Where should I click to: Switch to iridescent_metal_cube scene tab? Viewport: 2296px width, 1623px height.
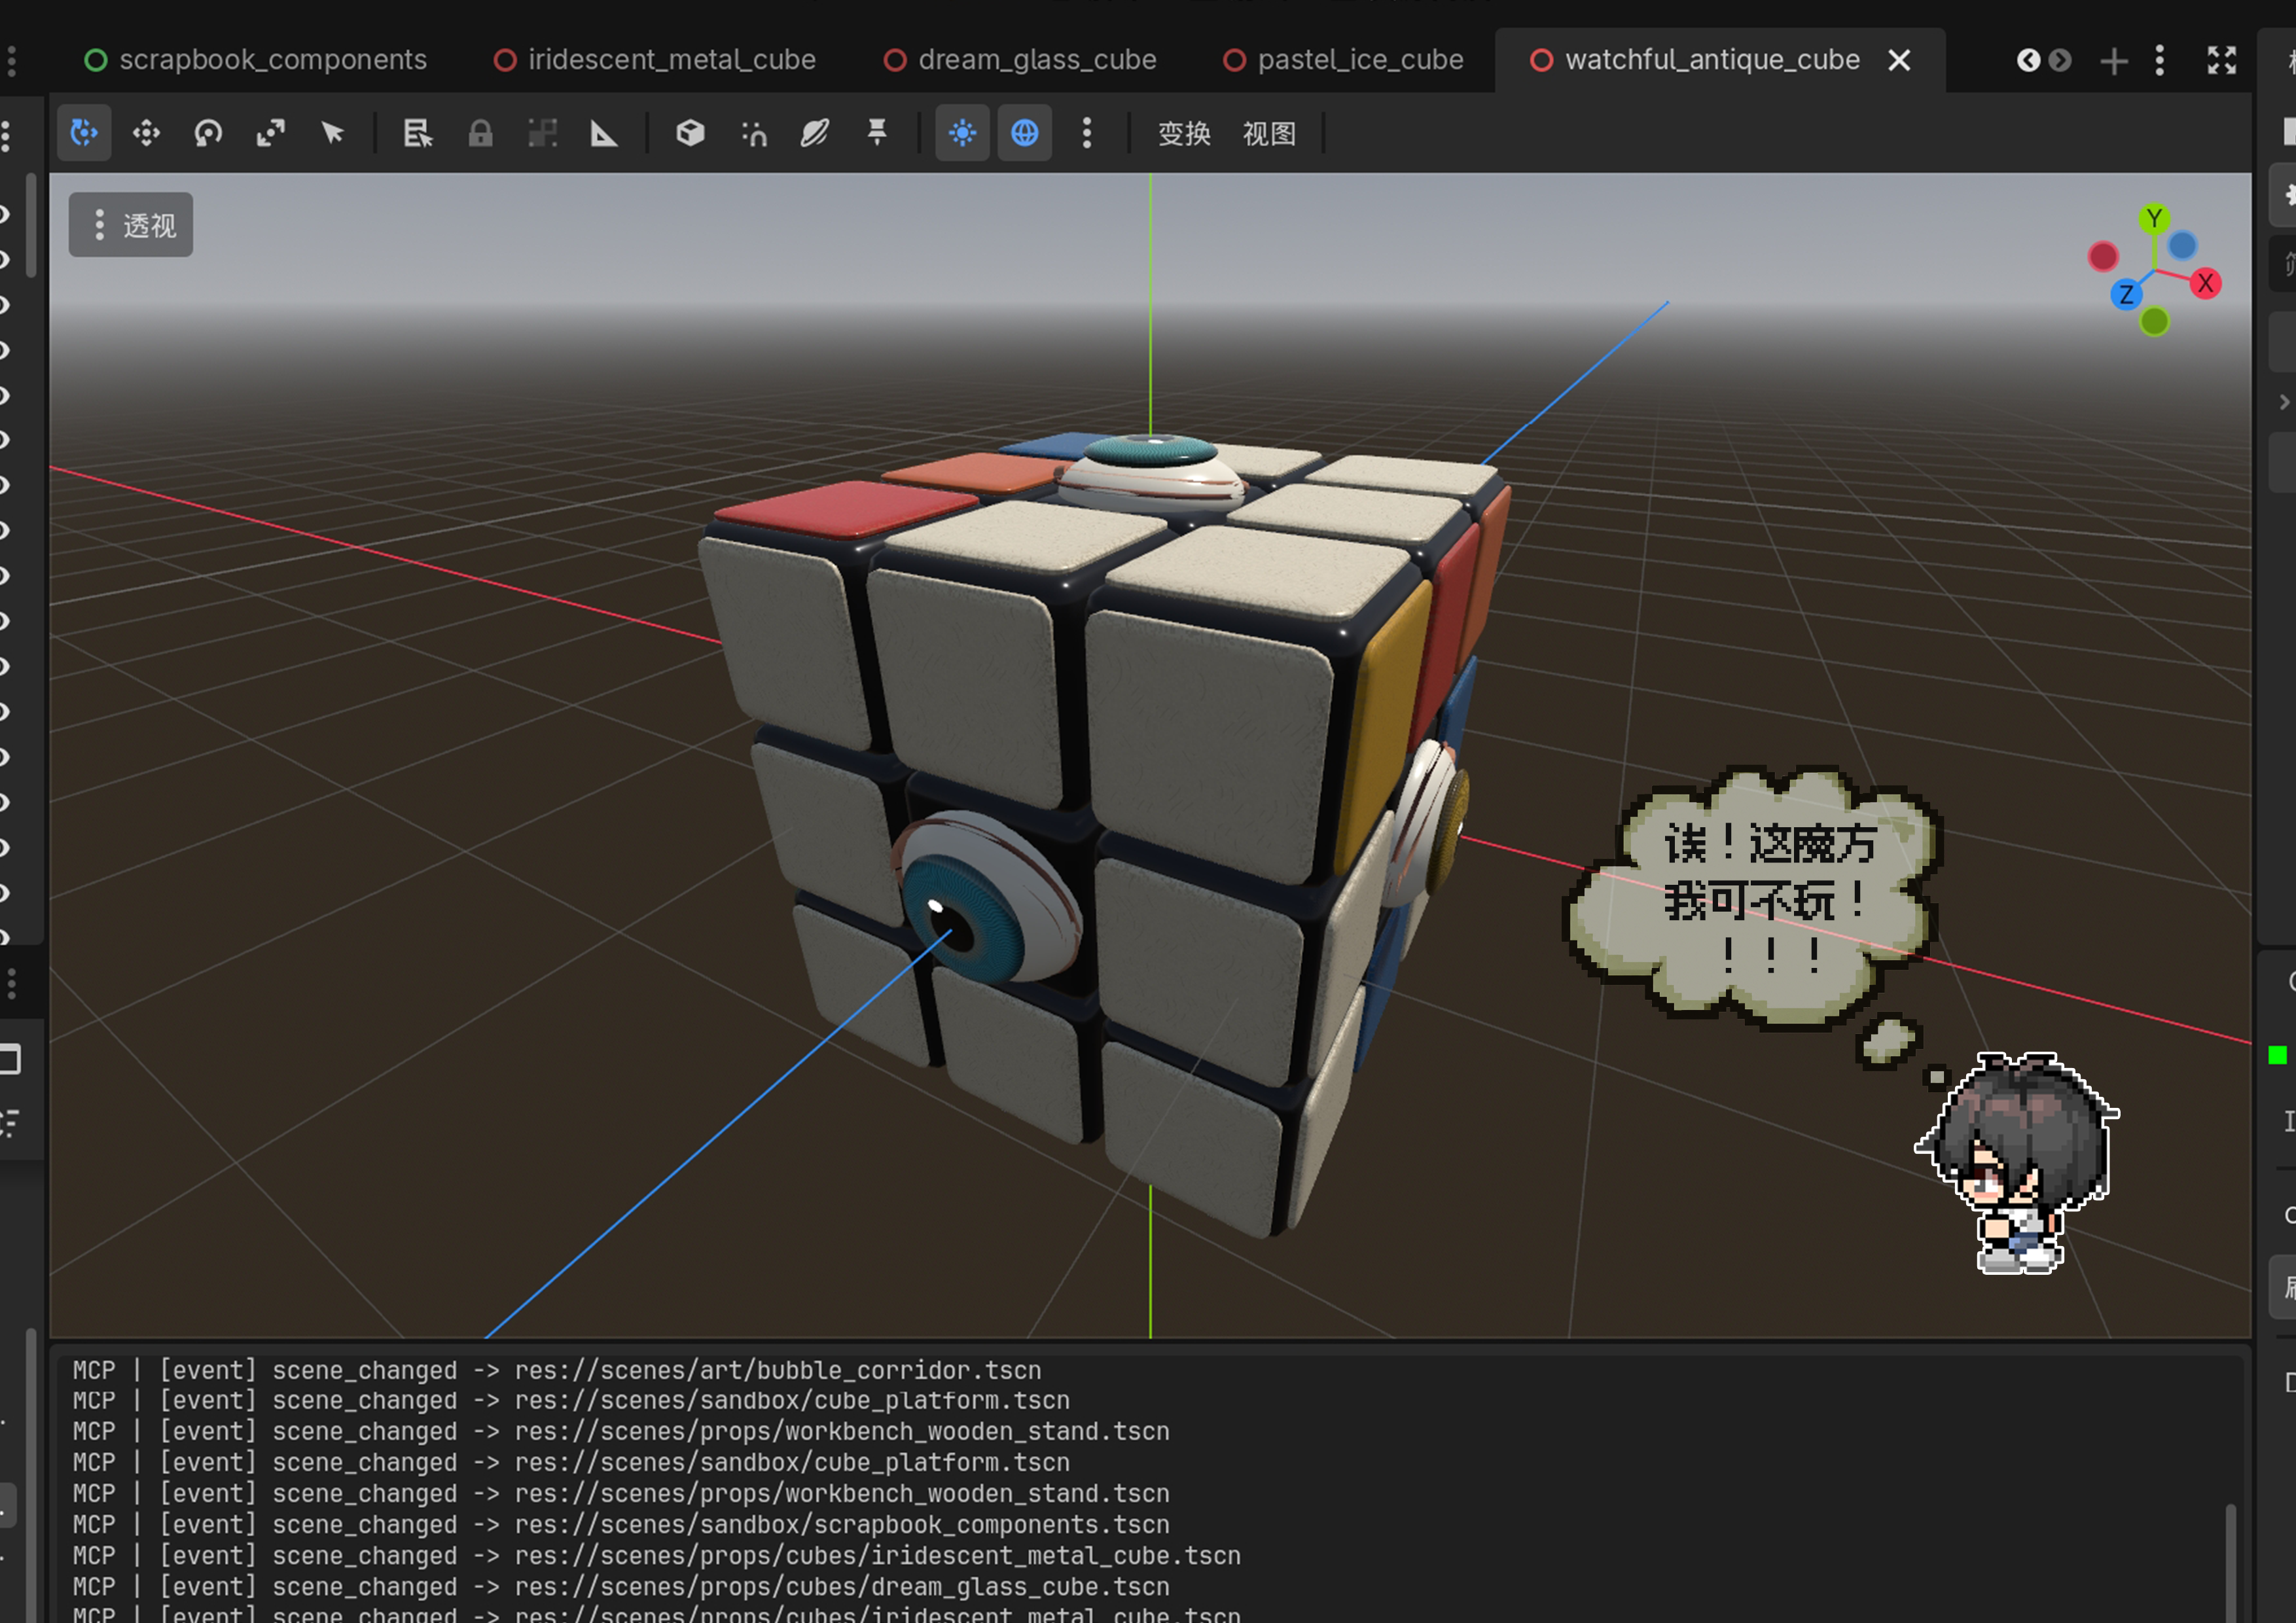click(x=655, y=60)
